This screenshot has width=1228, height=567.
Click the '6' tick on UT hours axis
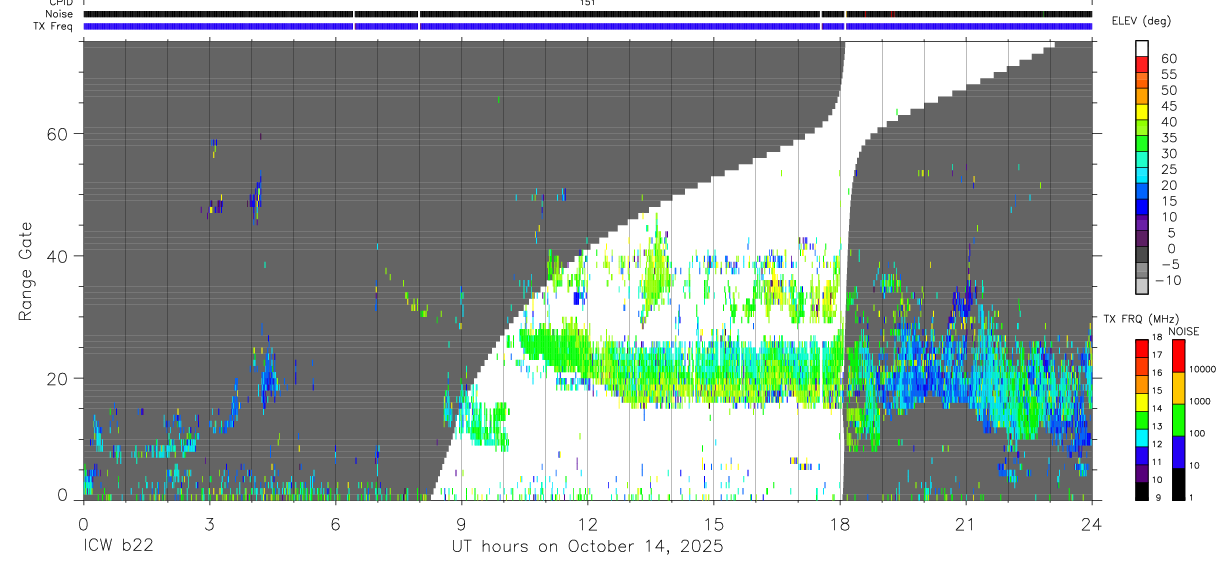click(335, 523)
